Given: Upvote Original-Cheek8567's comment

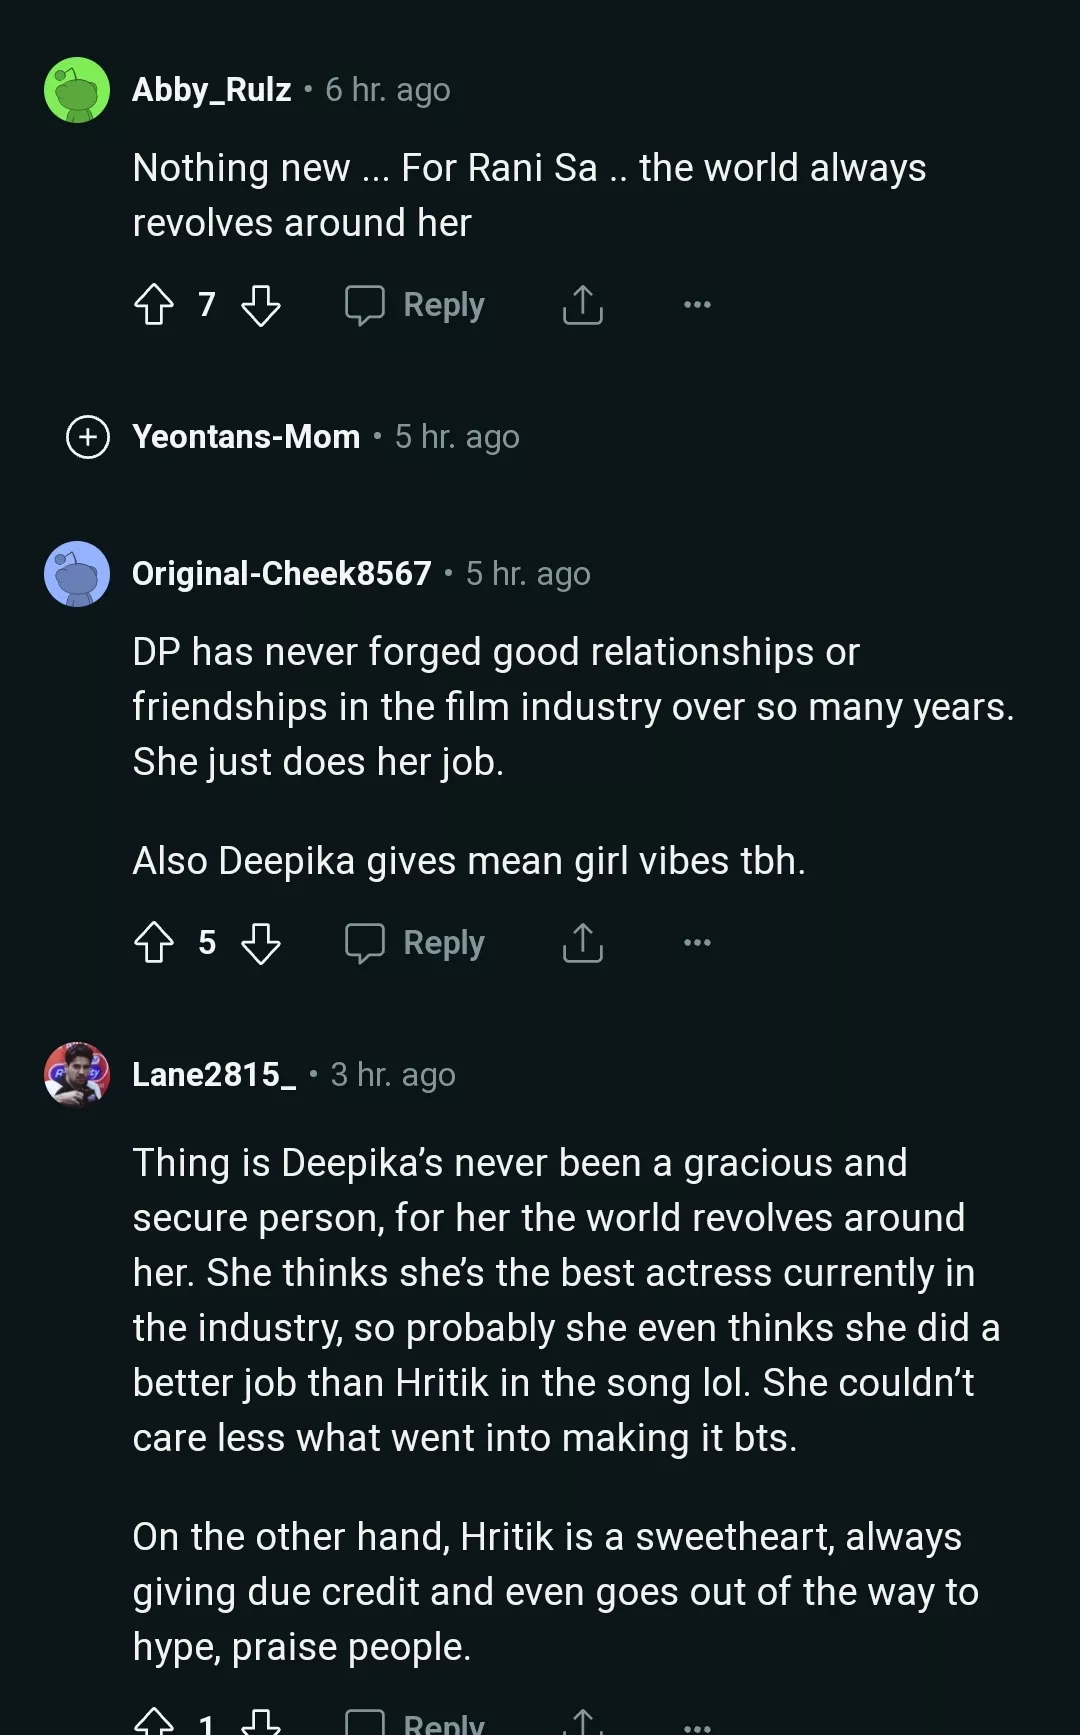Looking at the screenshot, I should (x=154, y=942).
